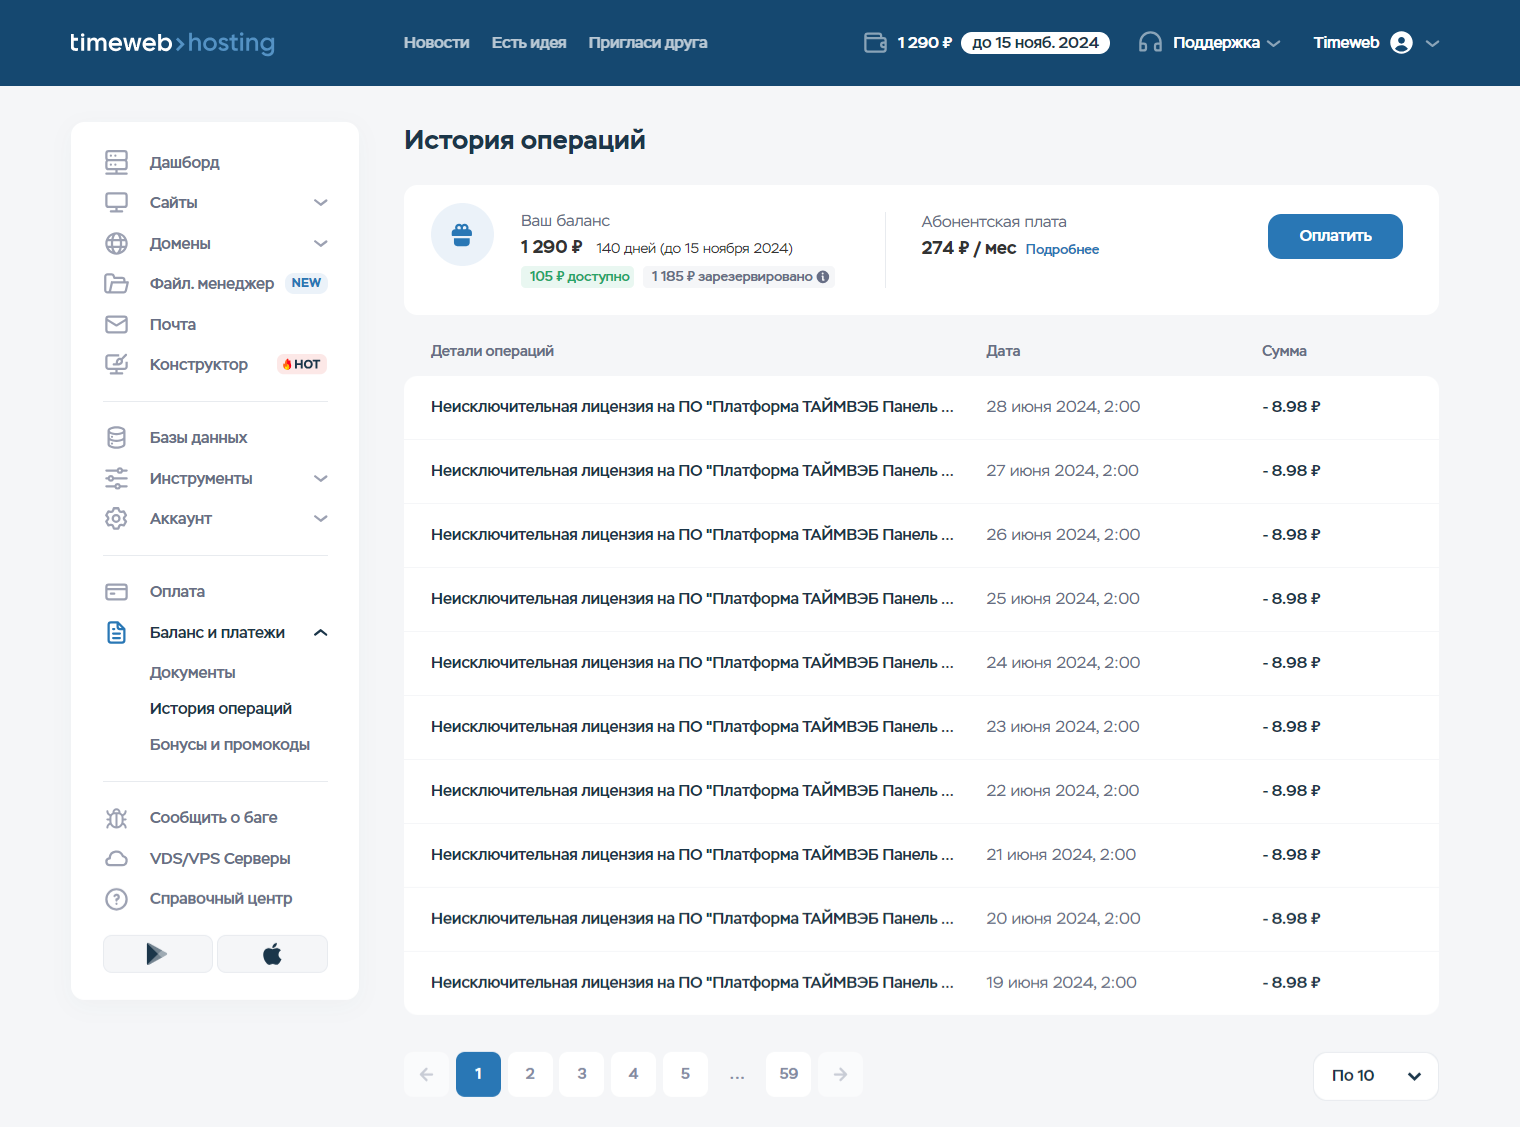Open the По 10 page size dropdown
Screen dimensions: 1520x1127
pos(1375,1076)
